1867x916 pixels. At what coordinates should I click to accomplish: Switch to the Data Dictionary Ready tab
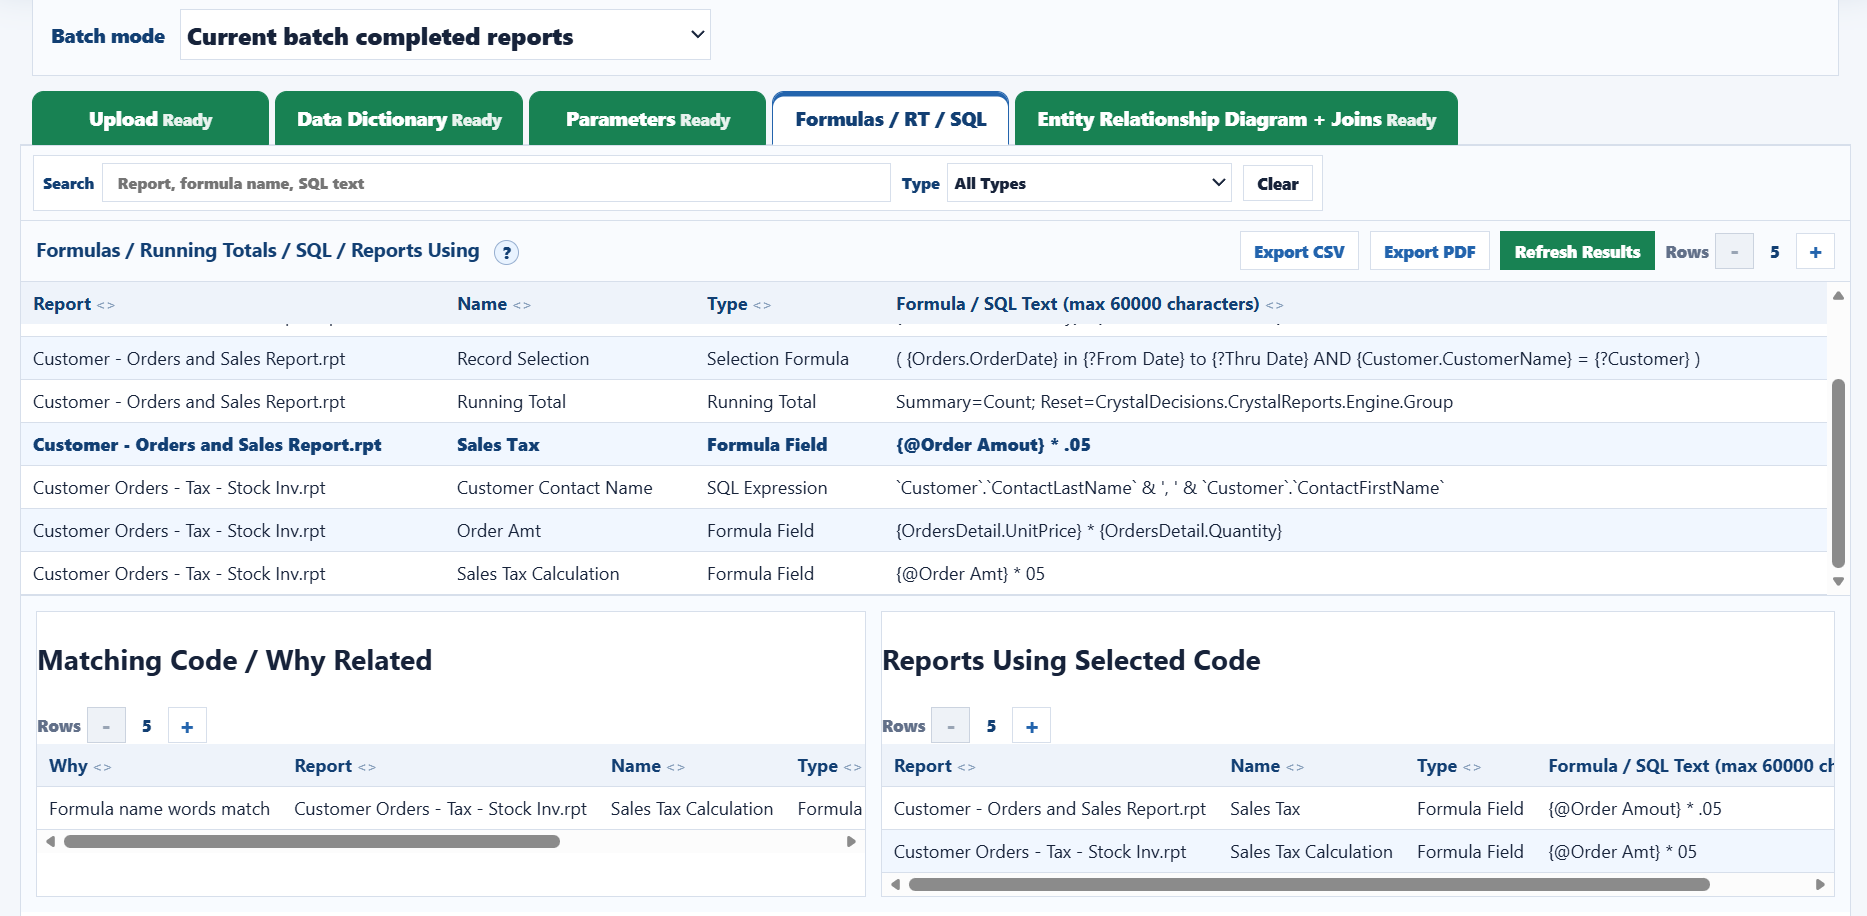point(399,119)
